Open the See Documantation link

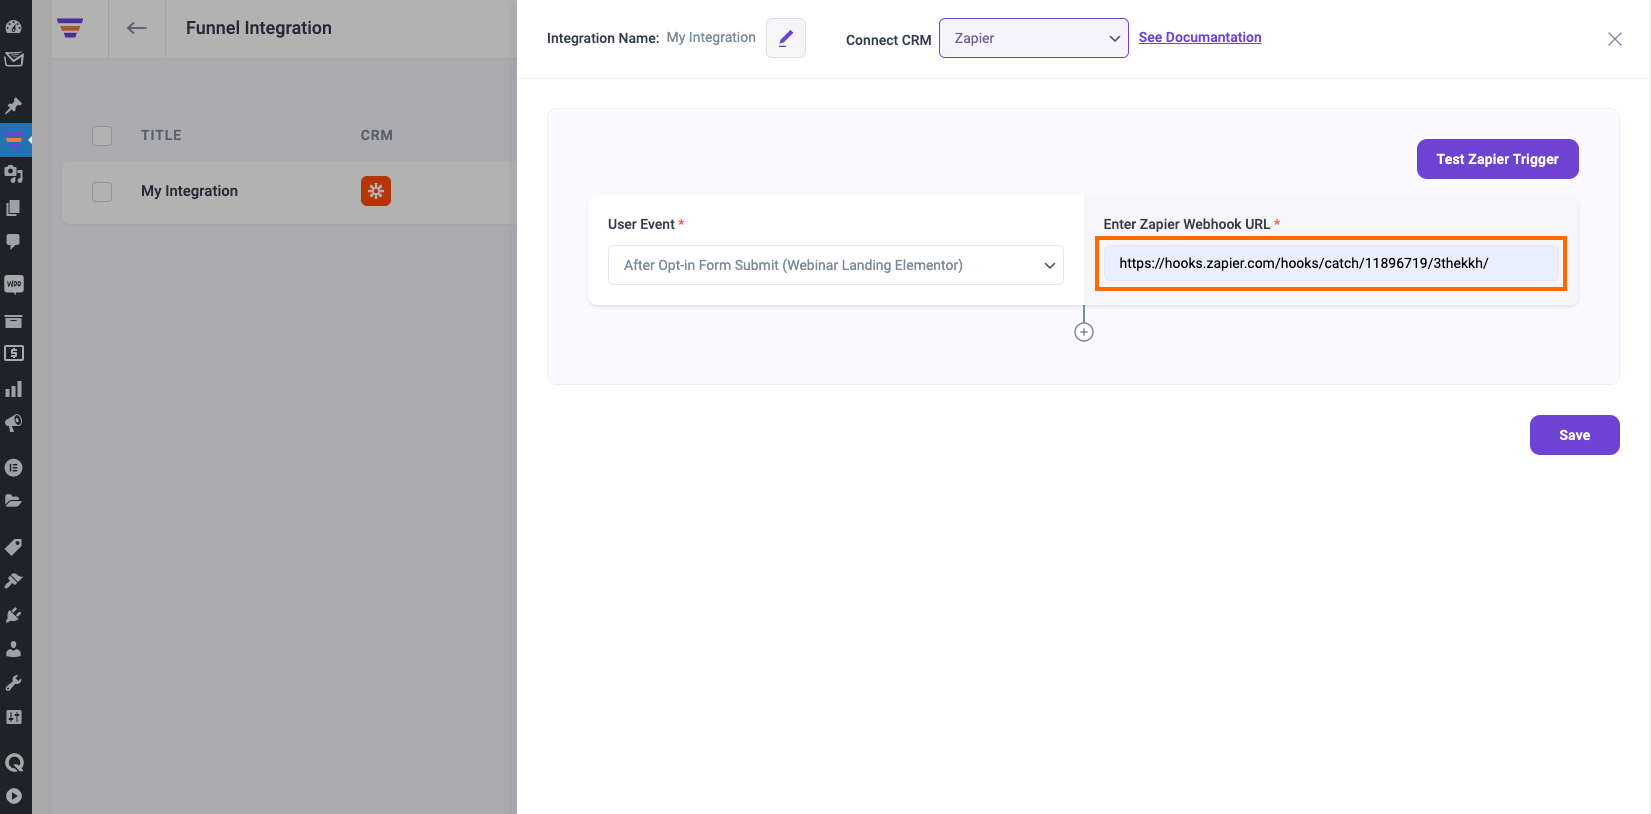click(1200, 37)
